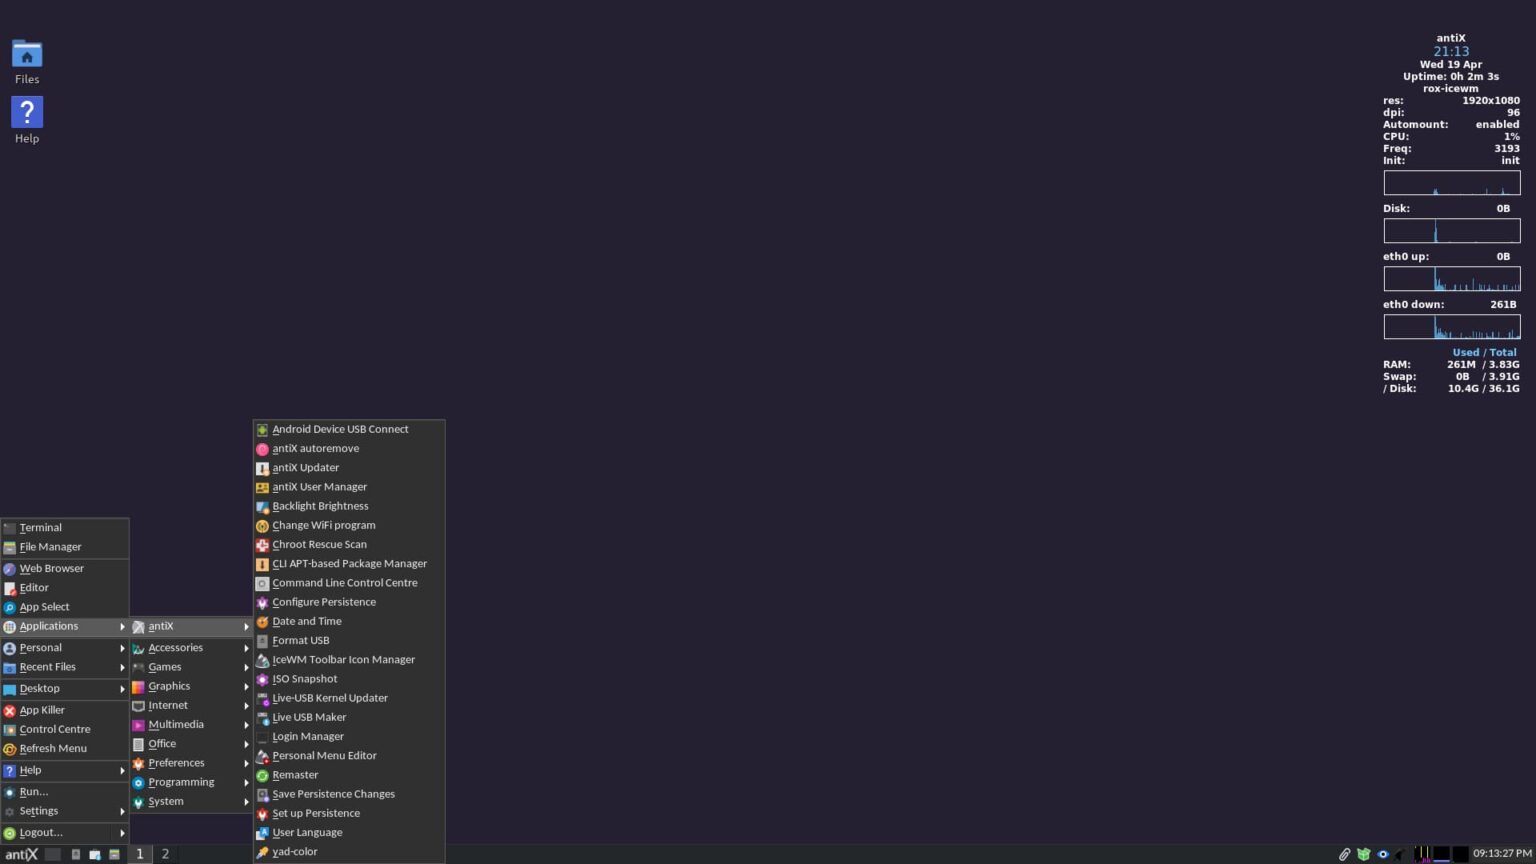This screenshot has height=864, width=1536.
Task: Switch to workspace 2 on the taskbar
Action: pos(164,854)
